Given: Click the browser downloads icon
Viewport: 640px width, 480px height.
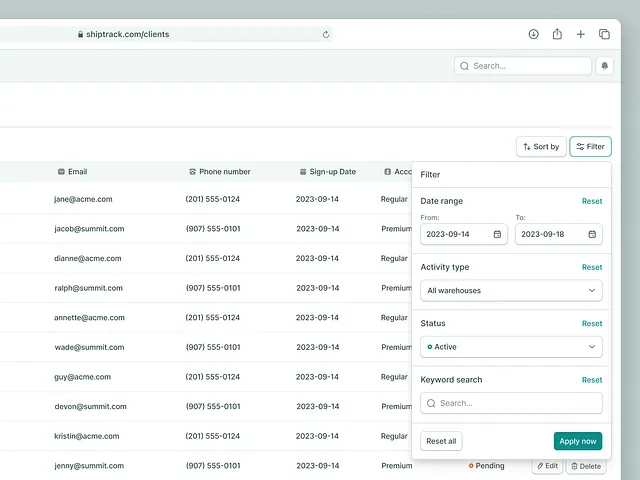Looking at the screenshot, I should tap(534, 34).
